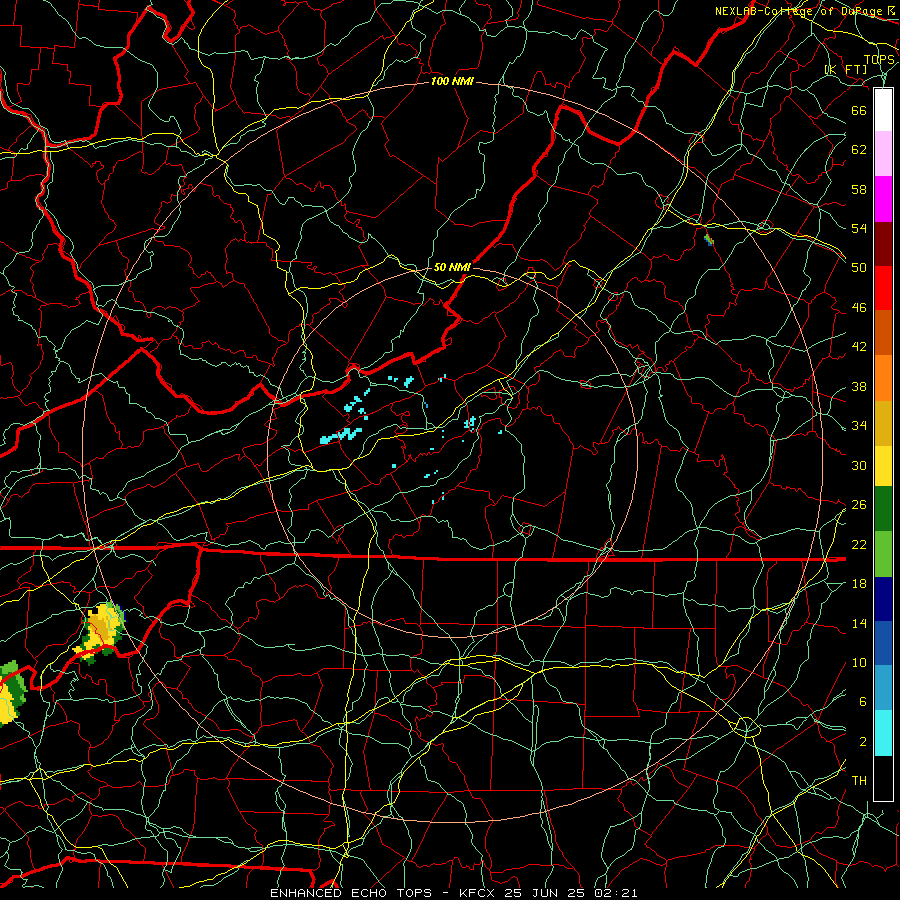Image resolution: width=900 pixels, height=900 pixels.
Task: Click the navy blue legend swatch
Action: (883, 599)
